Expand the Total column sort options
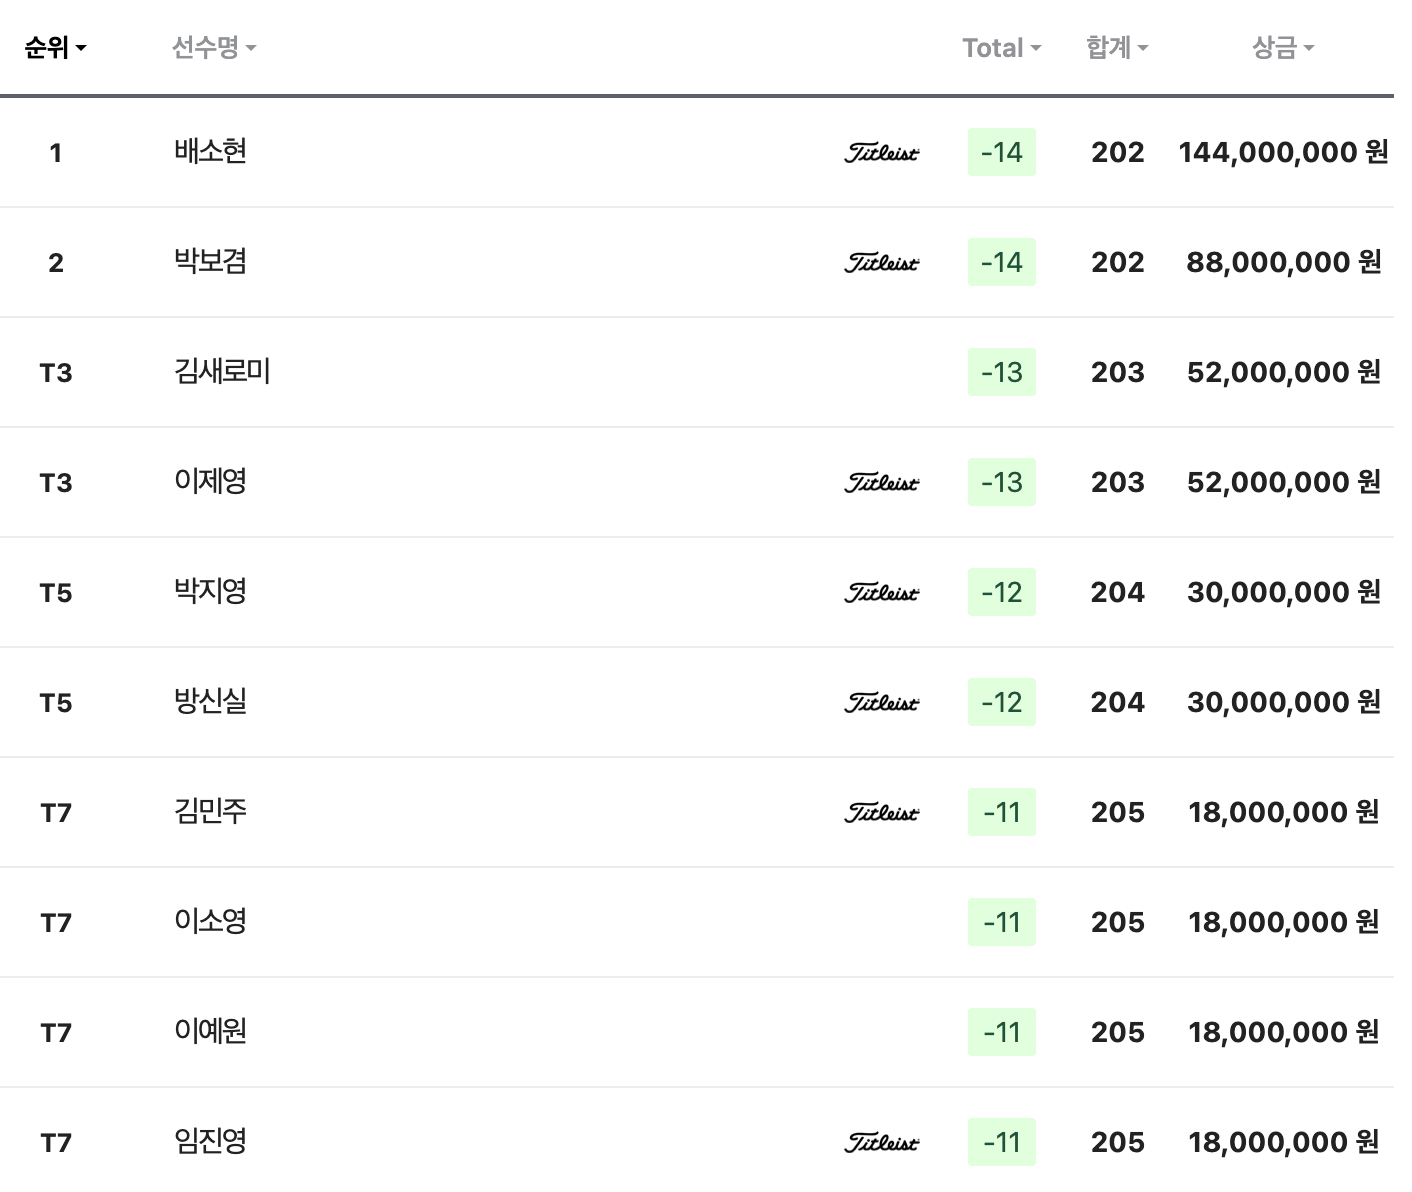1412x1192 pixels. pos(1000,46)
